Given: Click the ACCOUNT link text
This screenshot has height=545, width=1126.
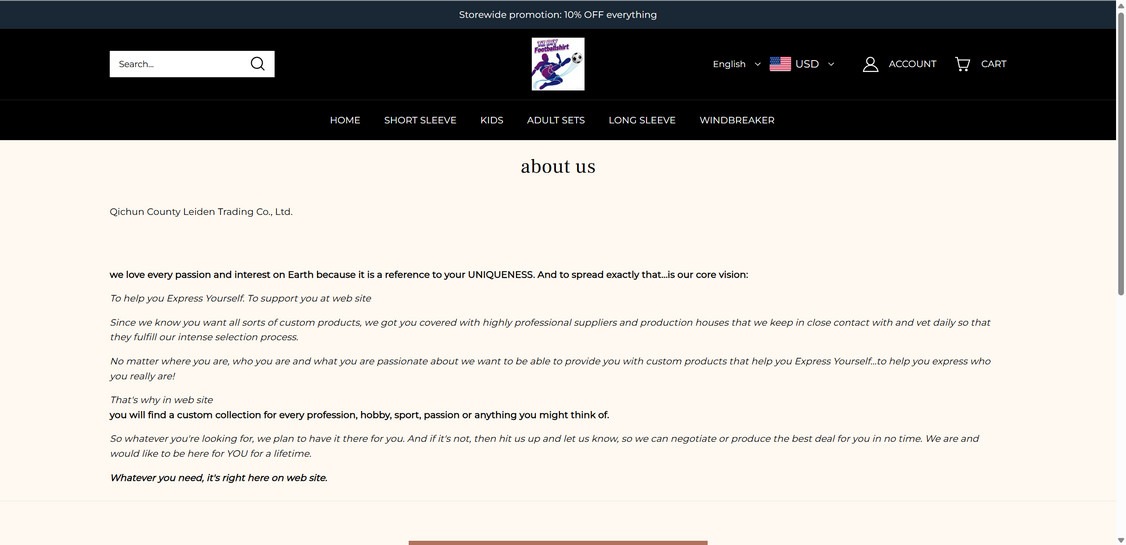Looking at the screenshot, I should [912, 64].
